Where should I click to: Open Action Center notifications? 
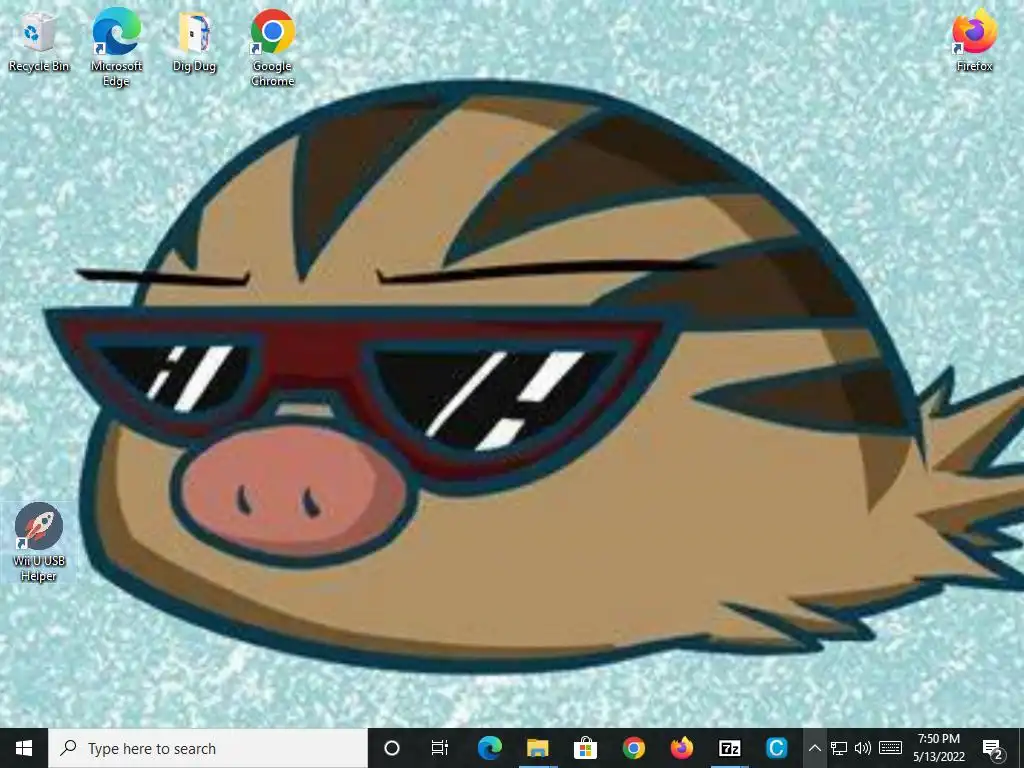click(x=993, y=748)
